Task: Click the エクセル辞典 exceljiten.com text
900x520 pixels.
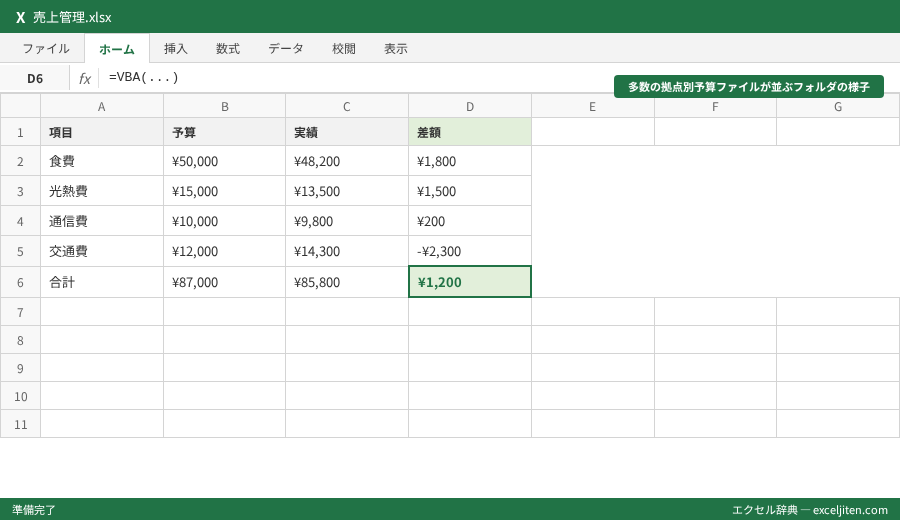Action: point(810,510)
